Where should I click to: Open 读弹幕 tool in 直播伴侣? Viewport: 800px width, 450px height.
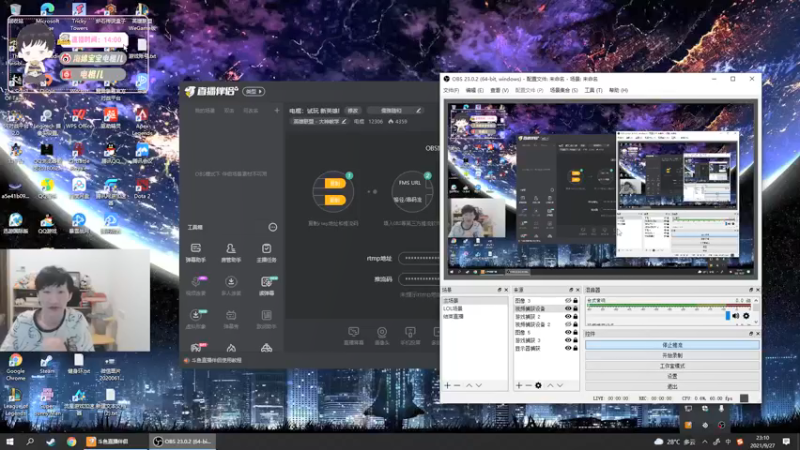266,286
